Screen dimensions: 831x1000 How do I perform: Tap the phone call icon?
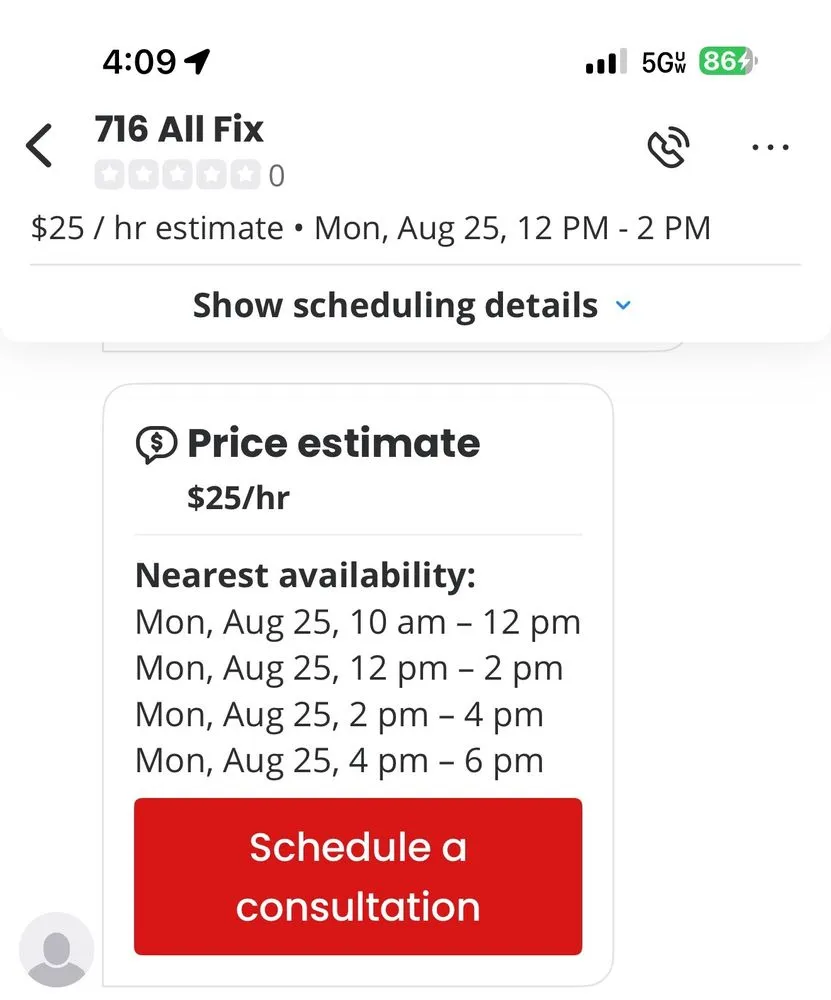[668, 148]
